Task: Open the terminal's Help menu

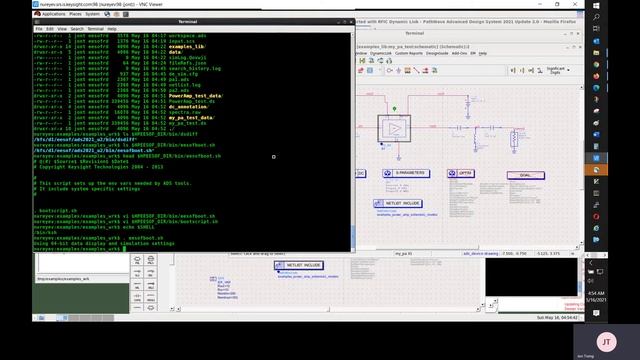Action: point(112,29)
